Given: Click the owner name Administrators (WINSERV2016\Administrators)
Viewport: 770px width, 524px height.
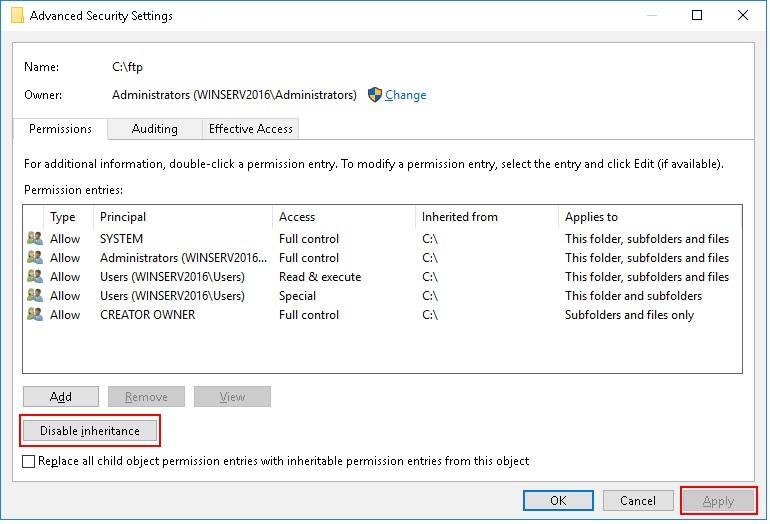Looking at the screenshot, I should [x=234, y=95].
